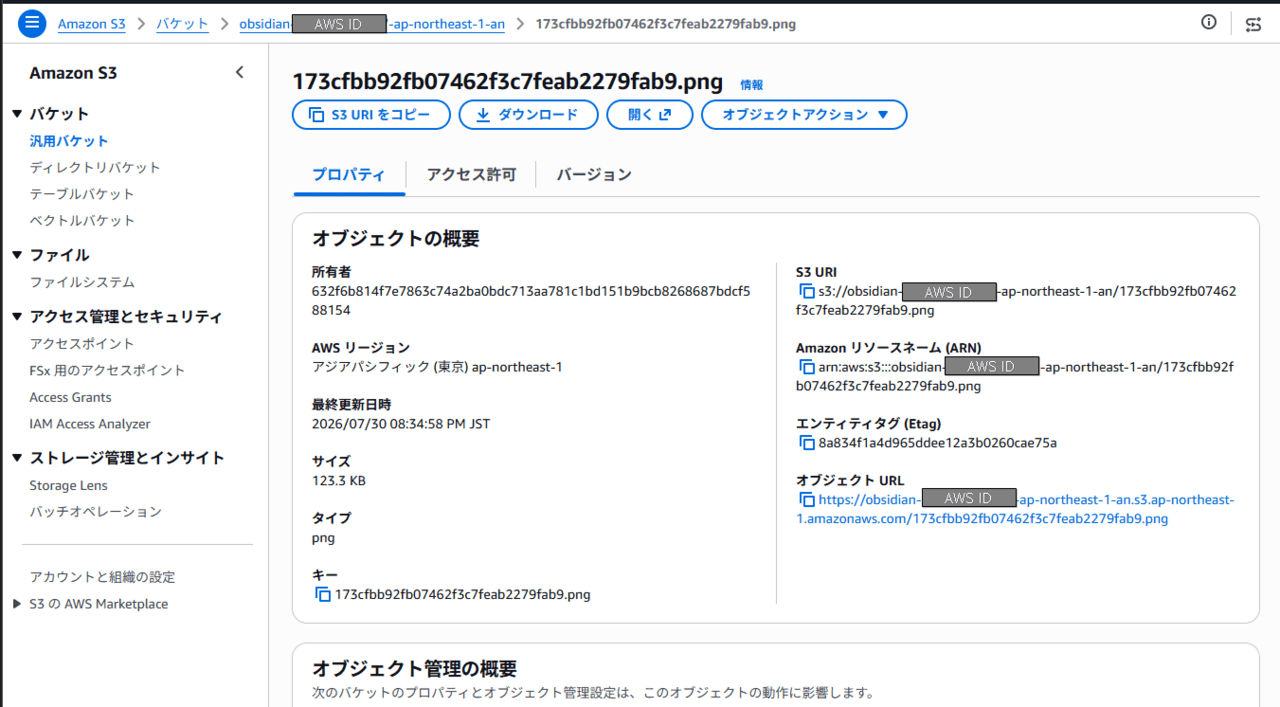Open the オブジェクトアクション dropdown
The image size is (1280, 707).
coord(804,115)
